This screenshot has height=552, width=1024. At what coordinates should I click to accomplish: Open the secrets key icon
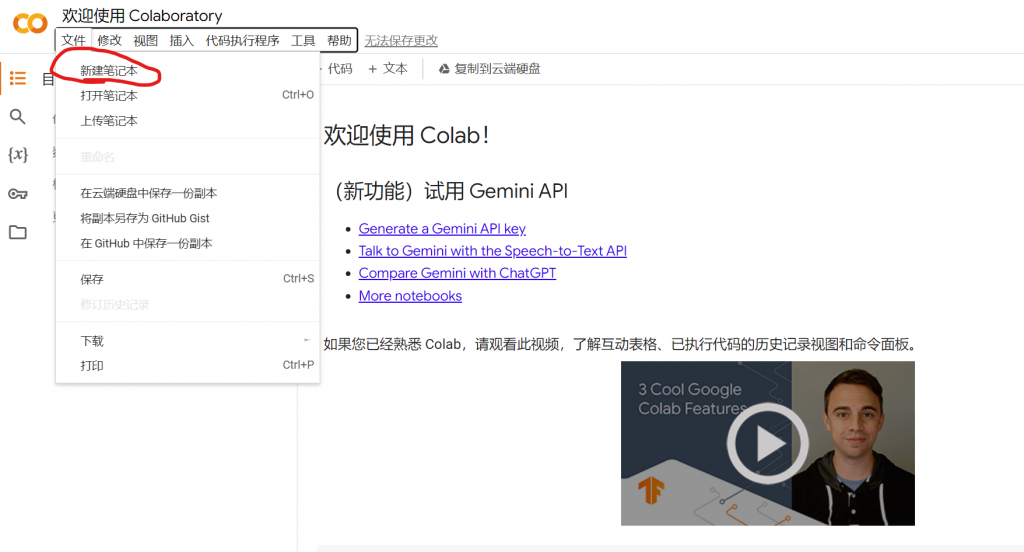[18, 194]
